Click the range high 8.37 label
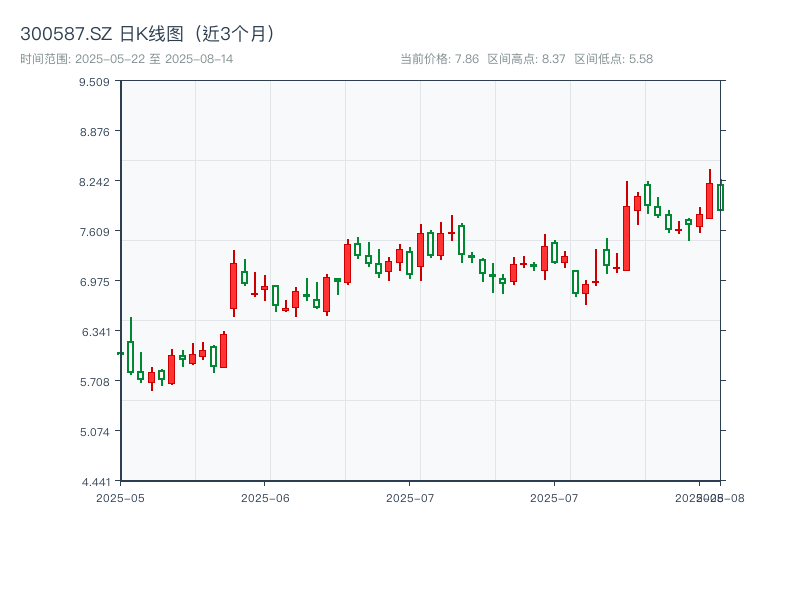This screenshot has height=600, width=800. pyautogui.click(x=526, y=59)
